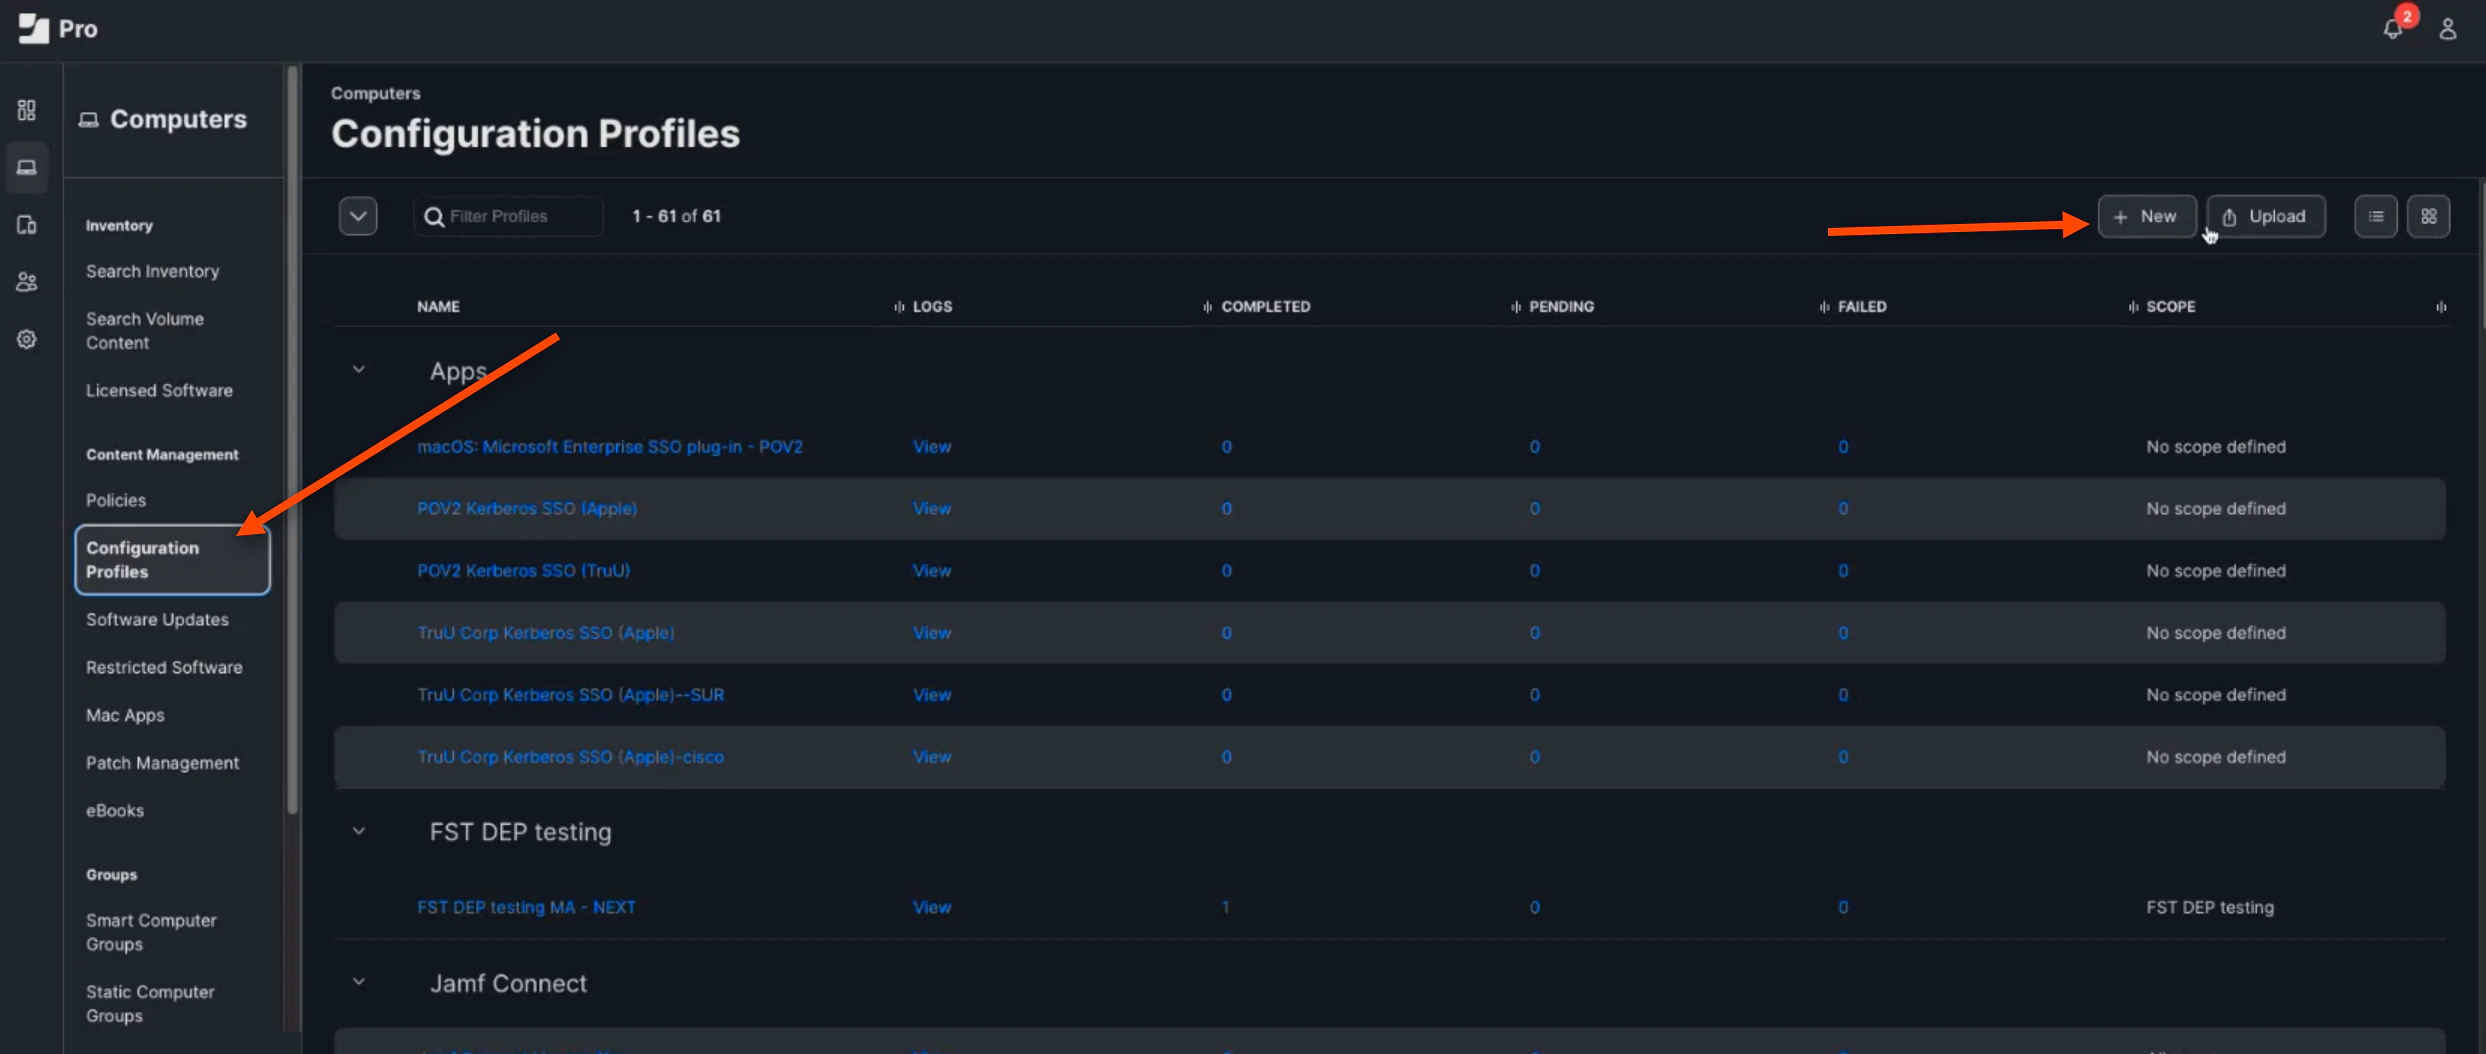Viewport: 2486px width, 1054px height.
Task: Collapse the Apps category
Action: [359, 370]
